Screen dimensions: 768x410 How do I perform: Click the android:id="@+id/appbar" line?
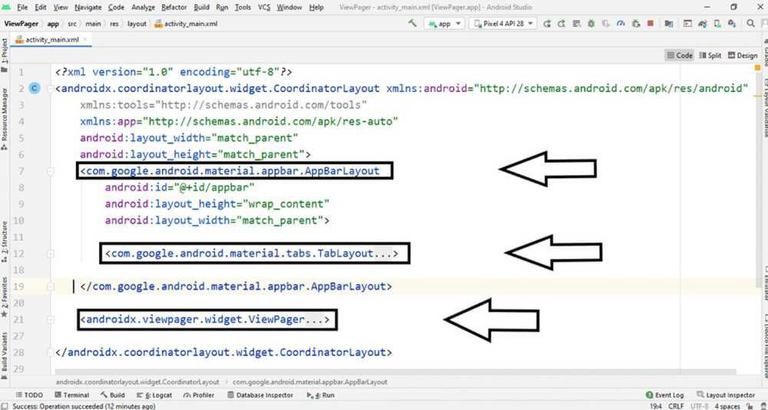tap(180, 188)
